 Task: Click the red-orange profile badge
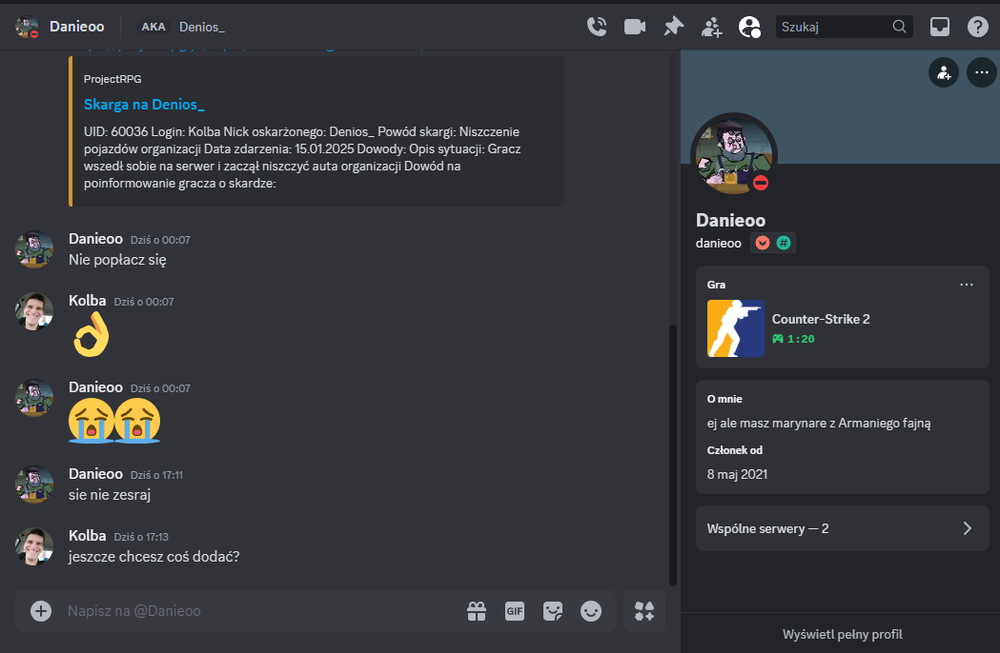click(x=762, y=243)
